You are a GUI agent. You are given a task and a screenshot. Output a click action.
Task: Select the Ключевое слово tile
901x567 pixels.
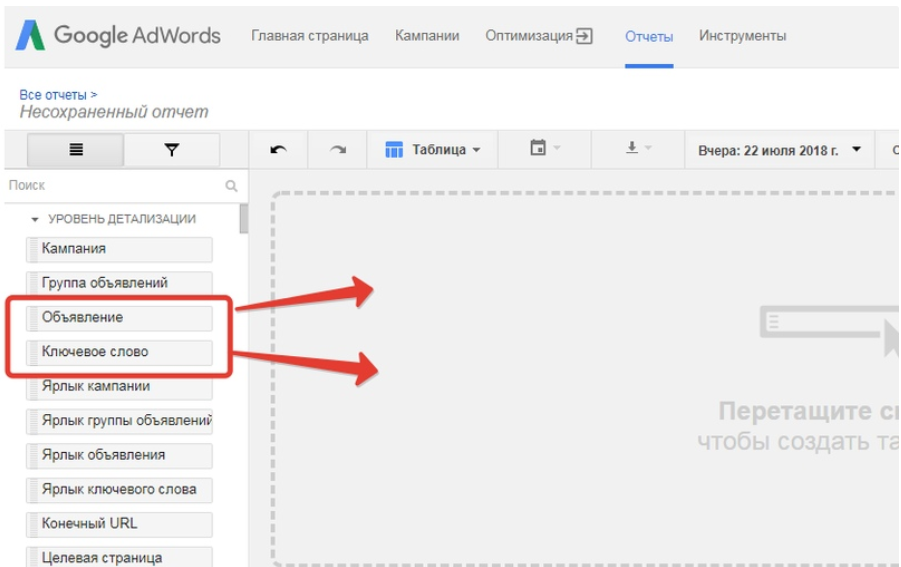click(x=120, y=352)
